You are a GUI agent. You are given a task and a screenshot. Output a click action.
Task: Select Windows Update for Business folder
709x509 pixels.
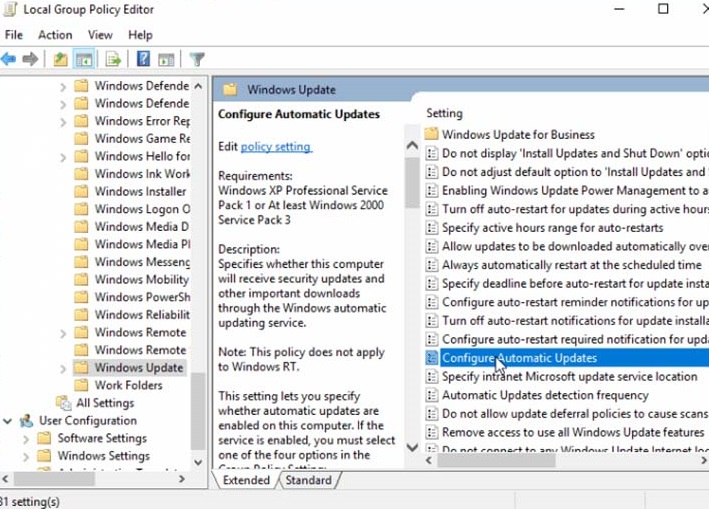coord(518,134)
